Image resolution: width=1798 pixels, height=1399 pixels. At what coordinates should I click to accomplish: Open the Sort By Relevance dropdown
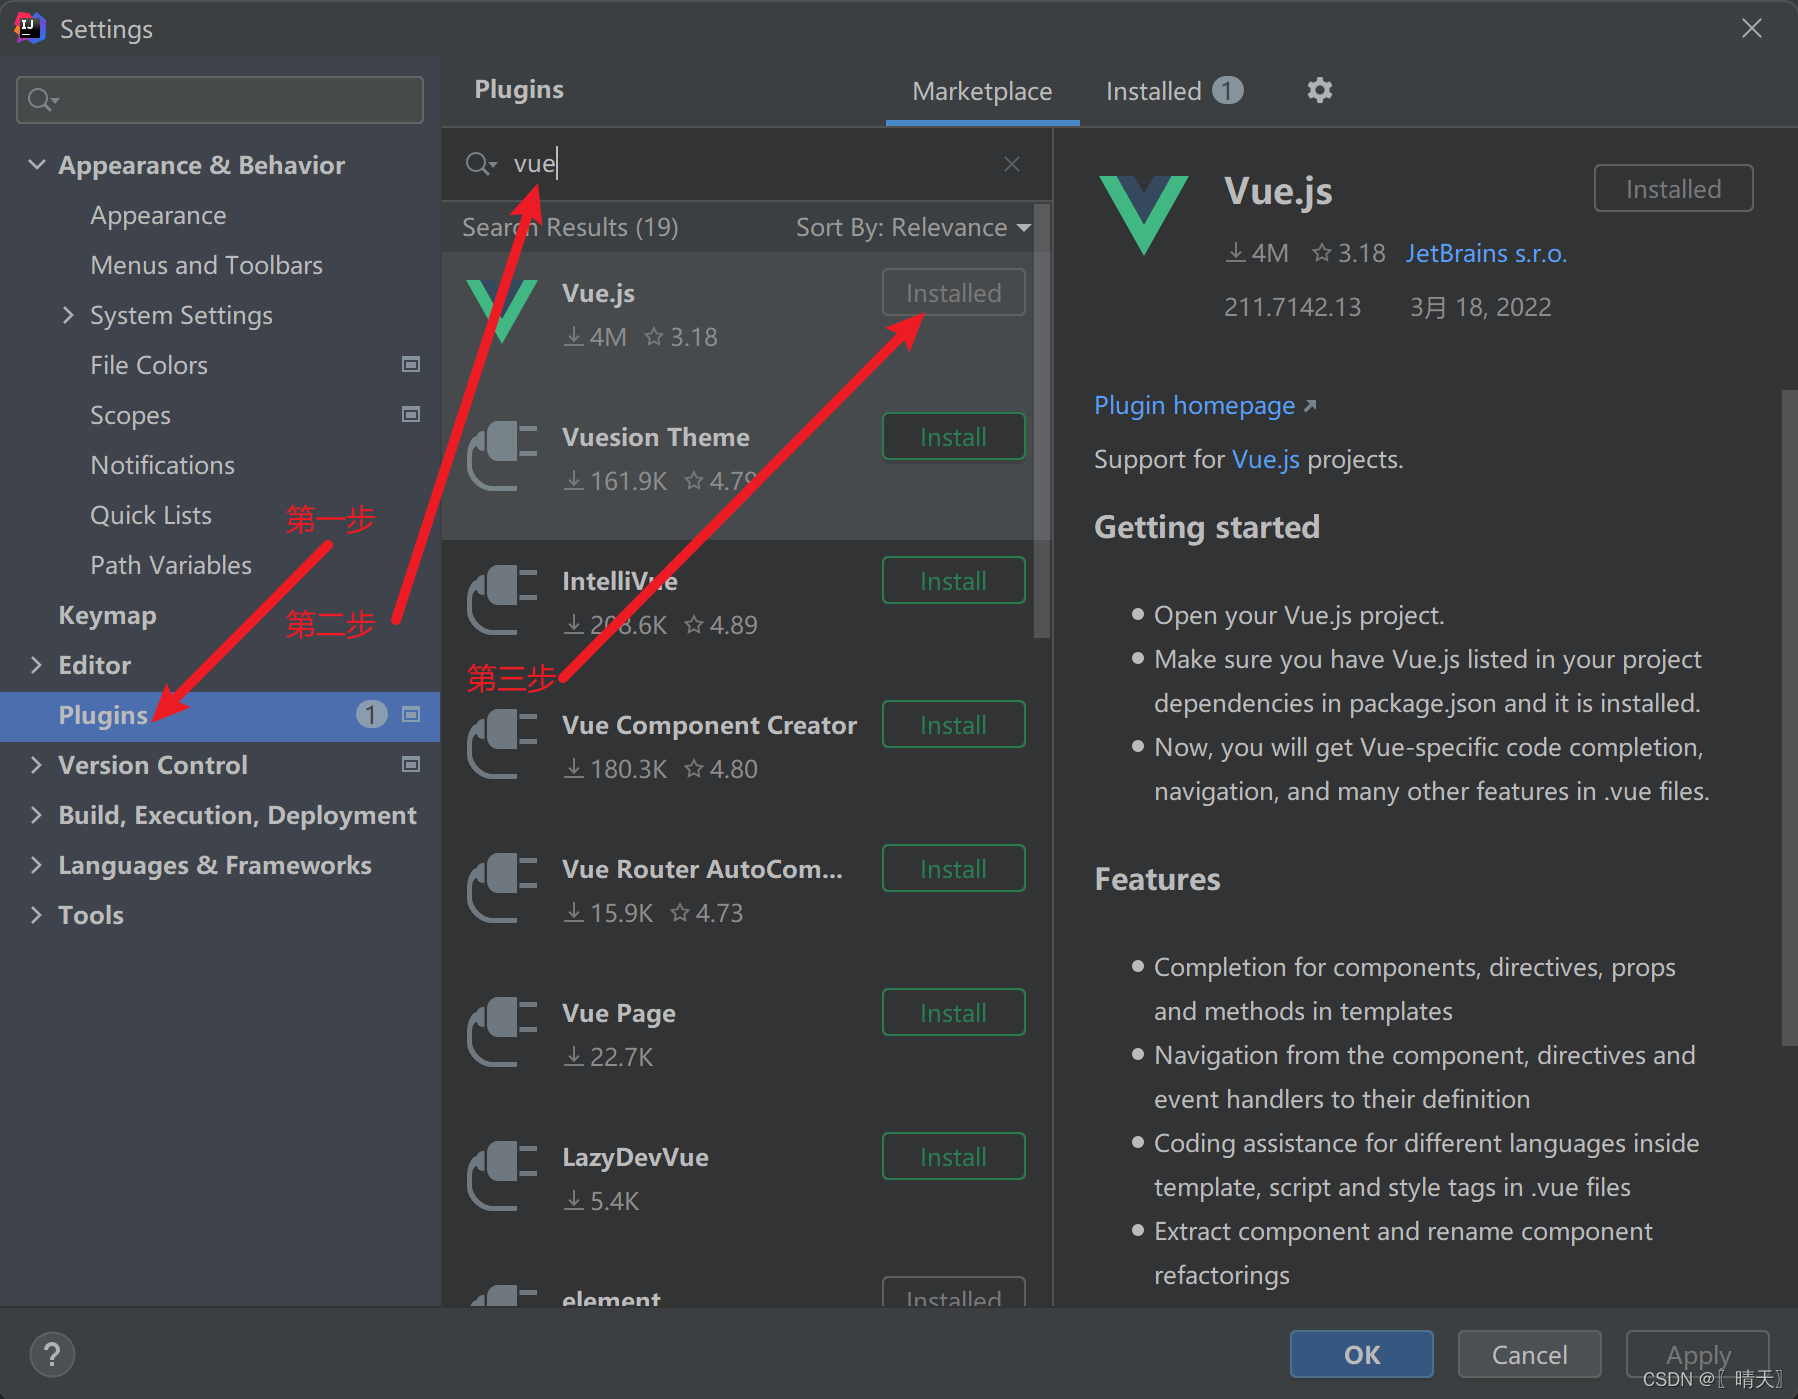[913, 228]
